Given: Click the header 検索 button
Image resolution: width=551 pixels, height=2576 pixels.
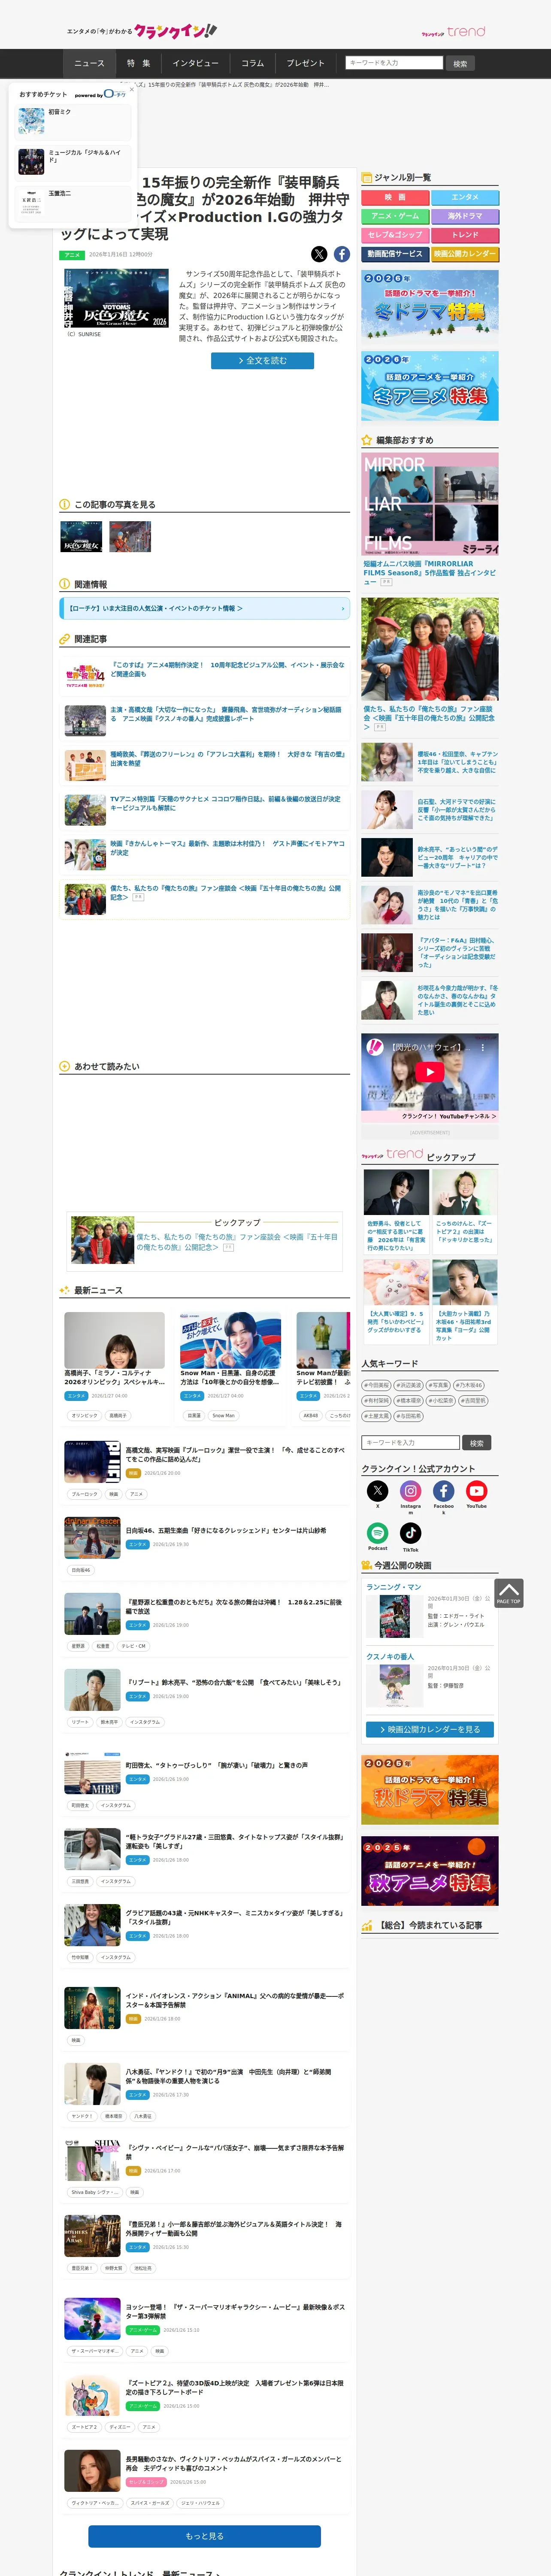Looking at the screenshot, I should 460,64.
